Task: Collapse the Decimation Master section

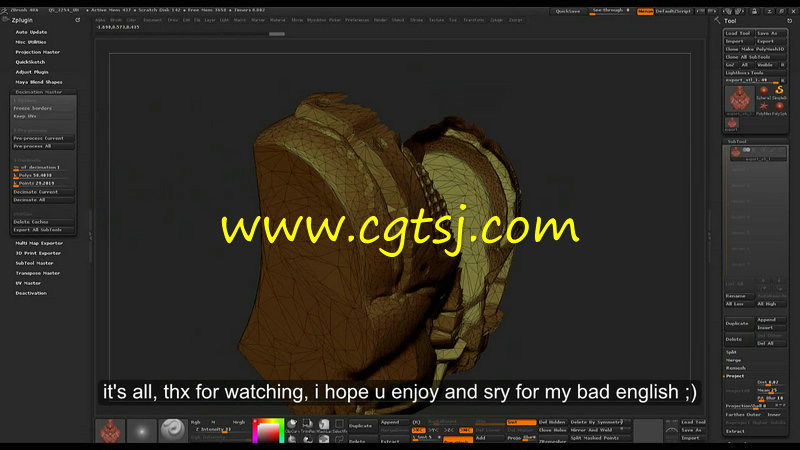Action: pos(38,92)
